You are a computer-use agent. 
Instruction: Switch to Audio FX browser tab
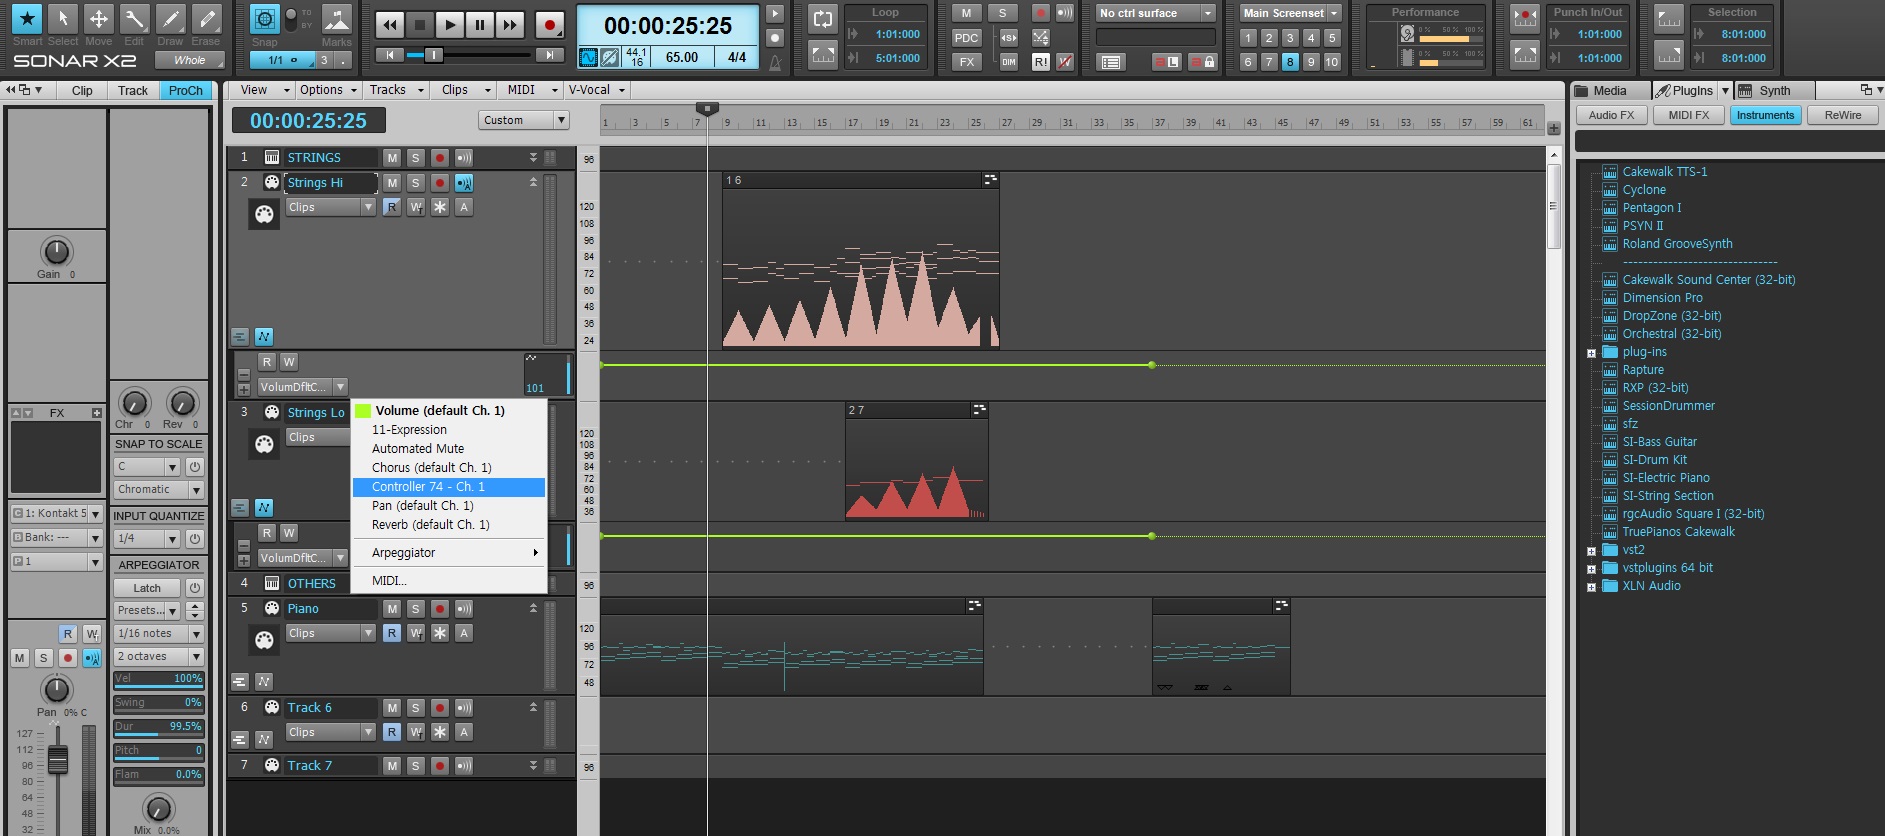pyautogui.click(x=1611, y=115)
